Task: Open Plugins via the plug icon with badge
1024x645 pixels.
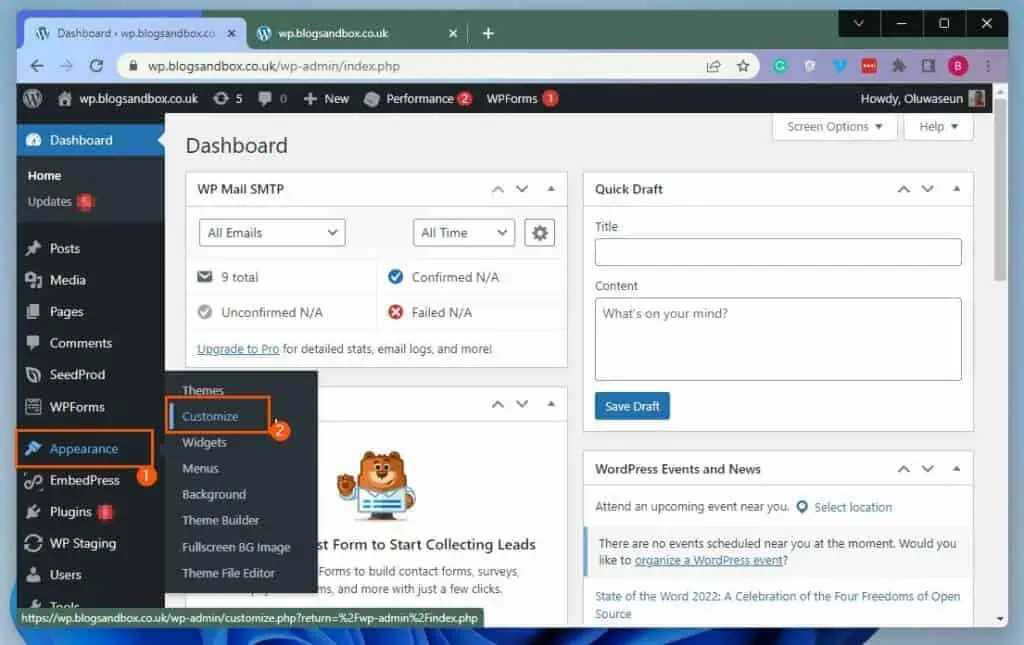Action: coord(33,512)
